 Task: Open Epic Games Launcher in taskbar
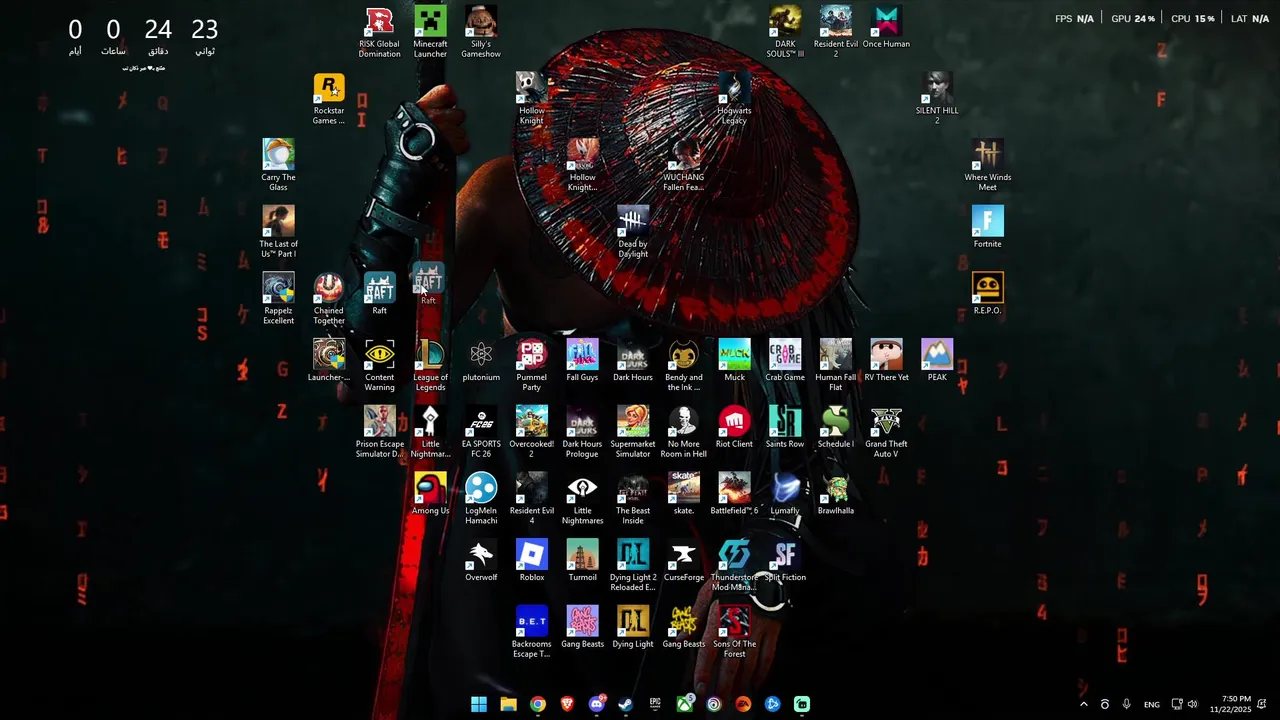coord(655,704)
